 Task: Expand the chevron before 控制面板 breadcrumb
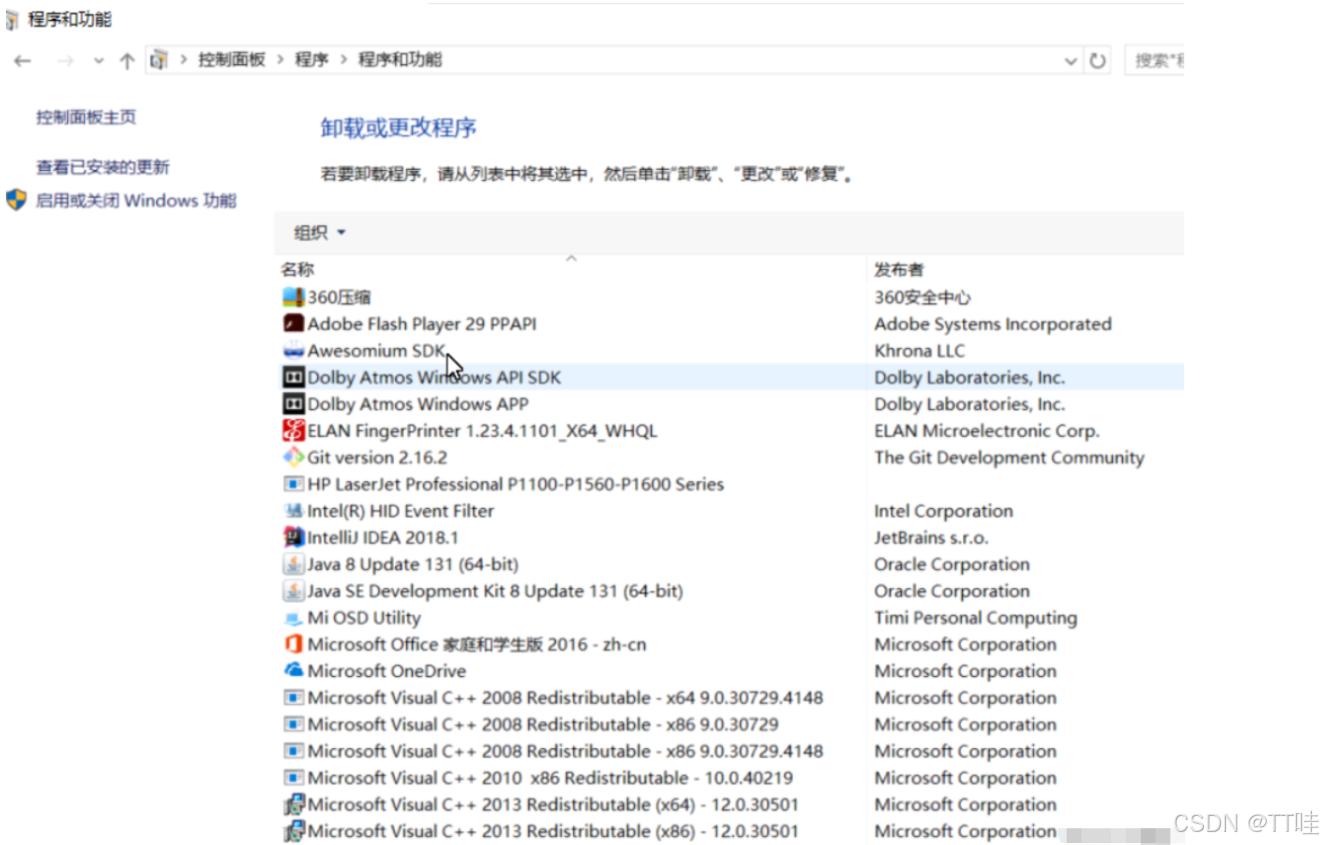183,60
